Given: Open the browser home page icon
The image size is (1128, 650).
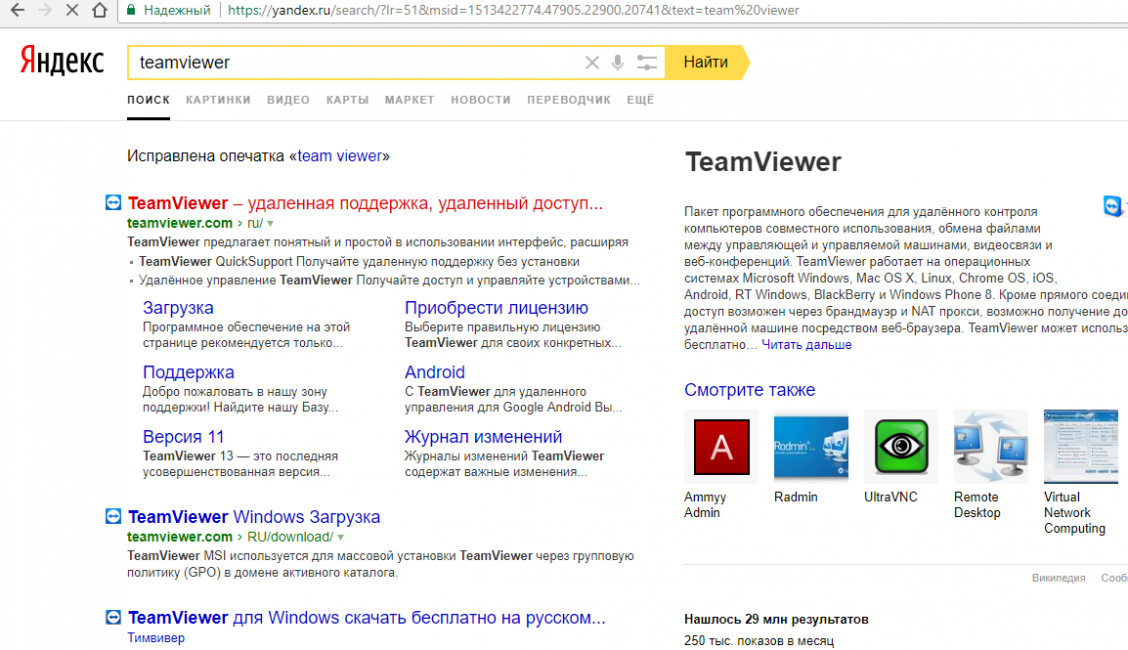Looking at the screenshot, I should (x=100, y=10).
